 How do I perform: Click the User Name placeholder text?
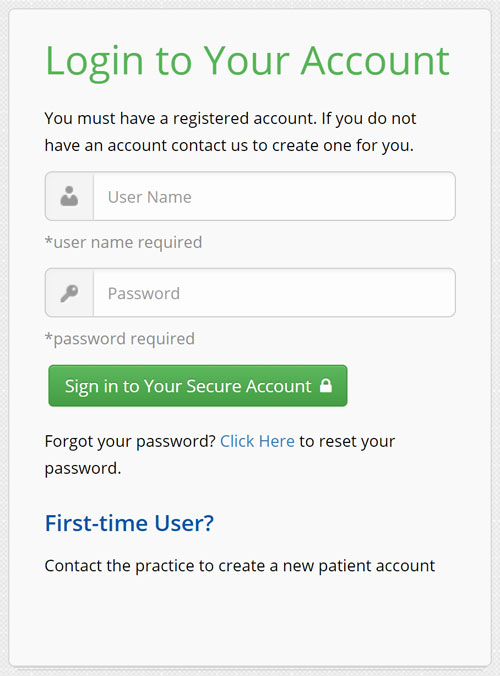(x=150, y=197)
